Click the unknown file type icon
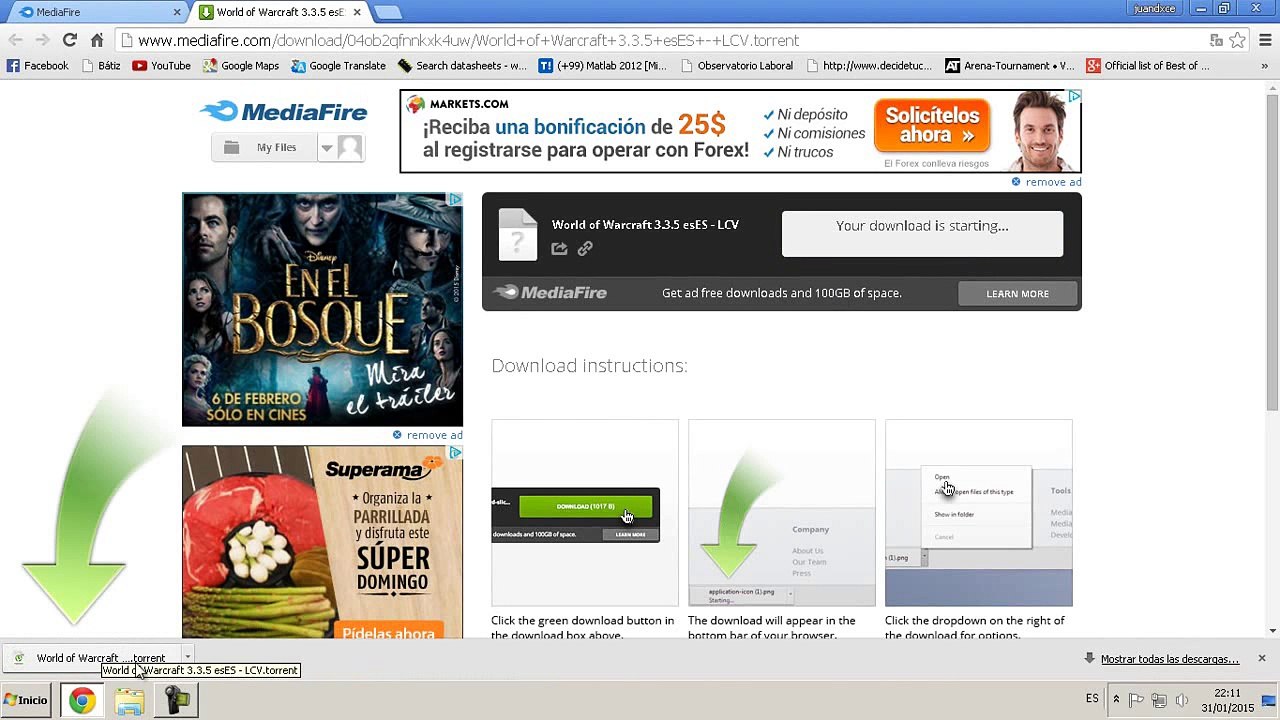This screenshot has width=1280, height=720. pyautogui.click(x=518, y=234)
